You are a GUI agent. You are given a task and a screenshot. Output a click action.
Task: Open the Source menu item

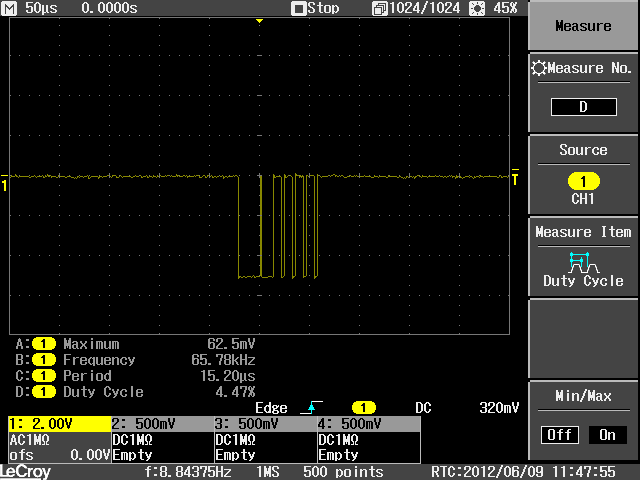click(x=583, y=176)
